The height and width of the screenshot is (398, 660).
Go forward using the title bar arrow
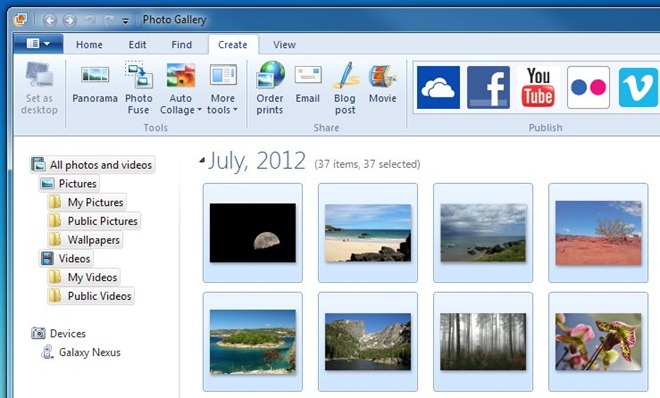[x=69, y=20]
